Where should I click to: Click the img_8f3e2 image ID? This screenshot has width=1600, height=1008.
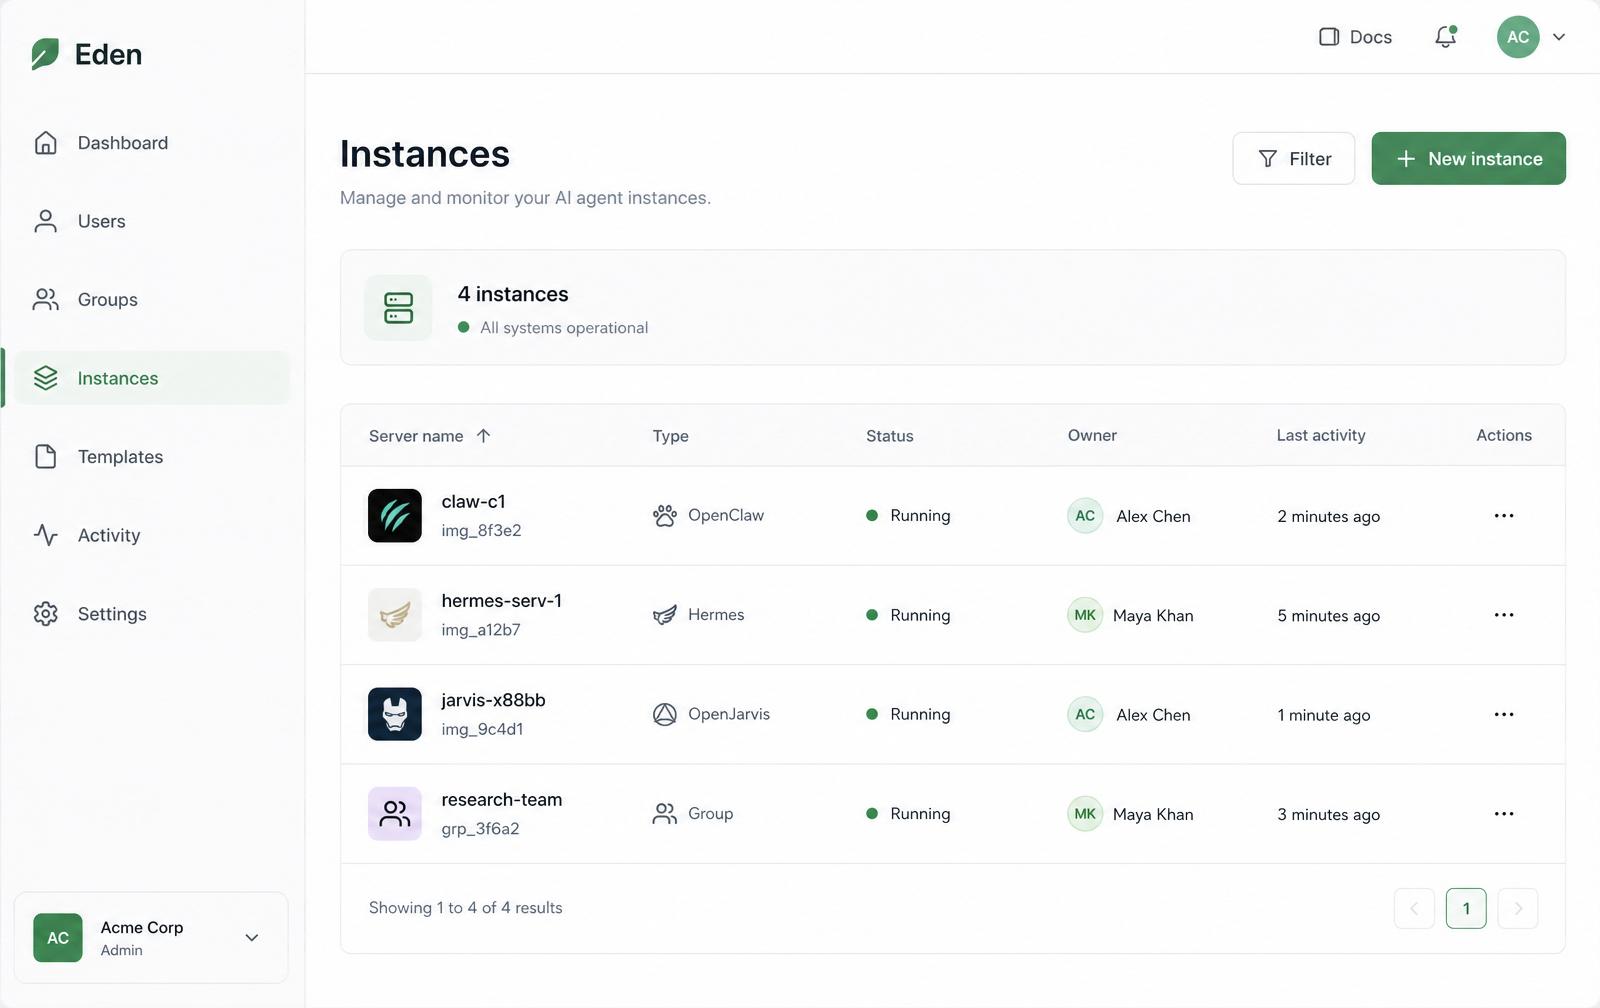[482, 531]
